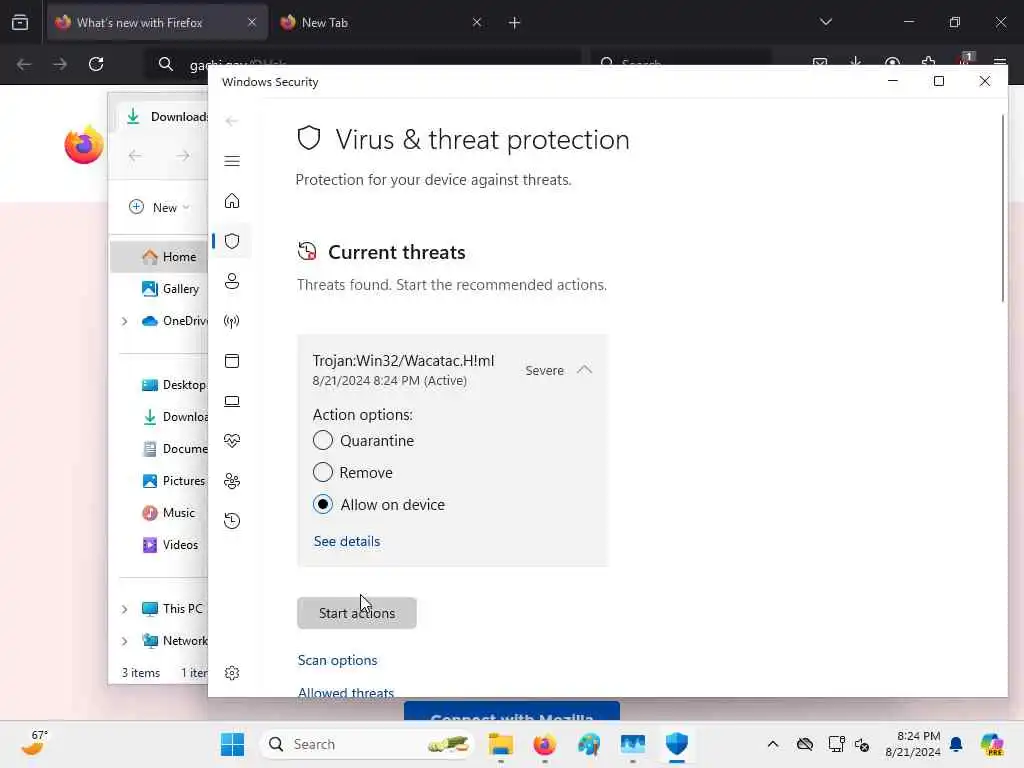Expand Network in File Explorer tree
Screen dimensions: 1024x768
coord(124,641)
